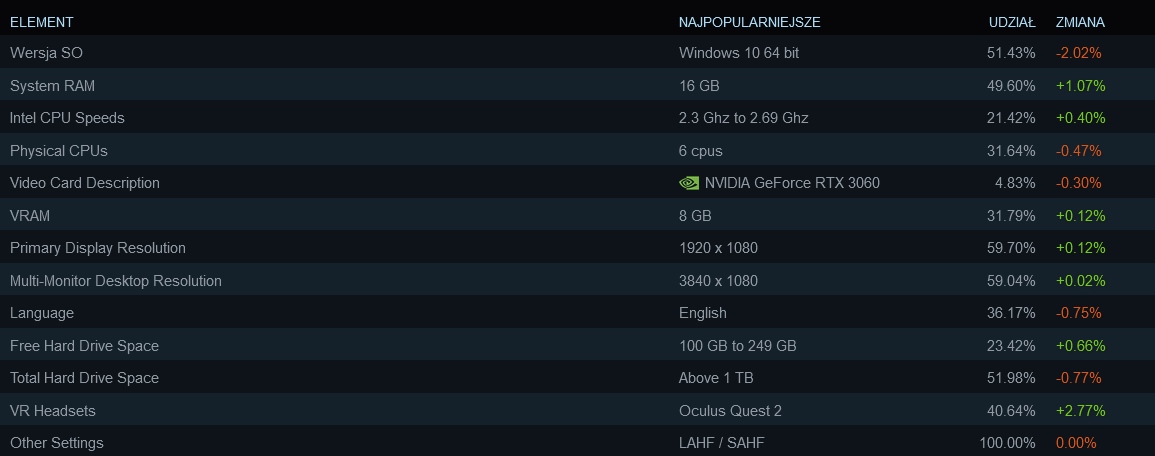This screenshot has height=456, width=1155.
Task: Click the ZMIANA column header
Action: pos(1080,22)
